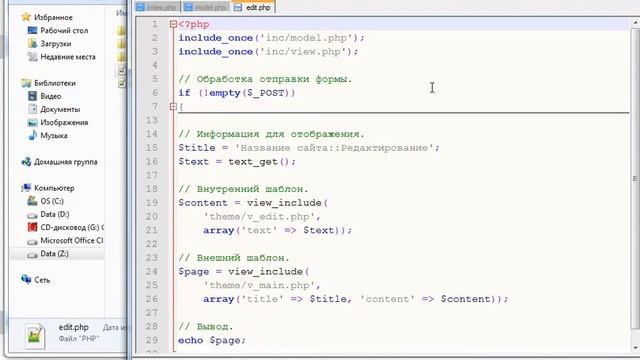Click the array('title' => $title...) line
Image resolution: width=640 pixels, height=360 pixels.
coord(356,299)
